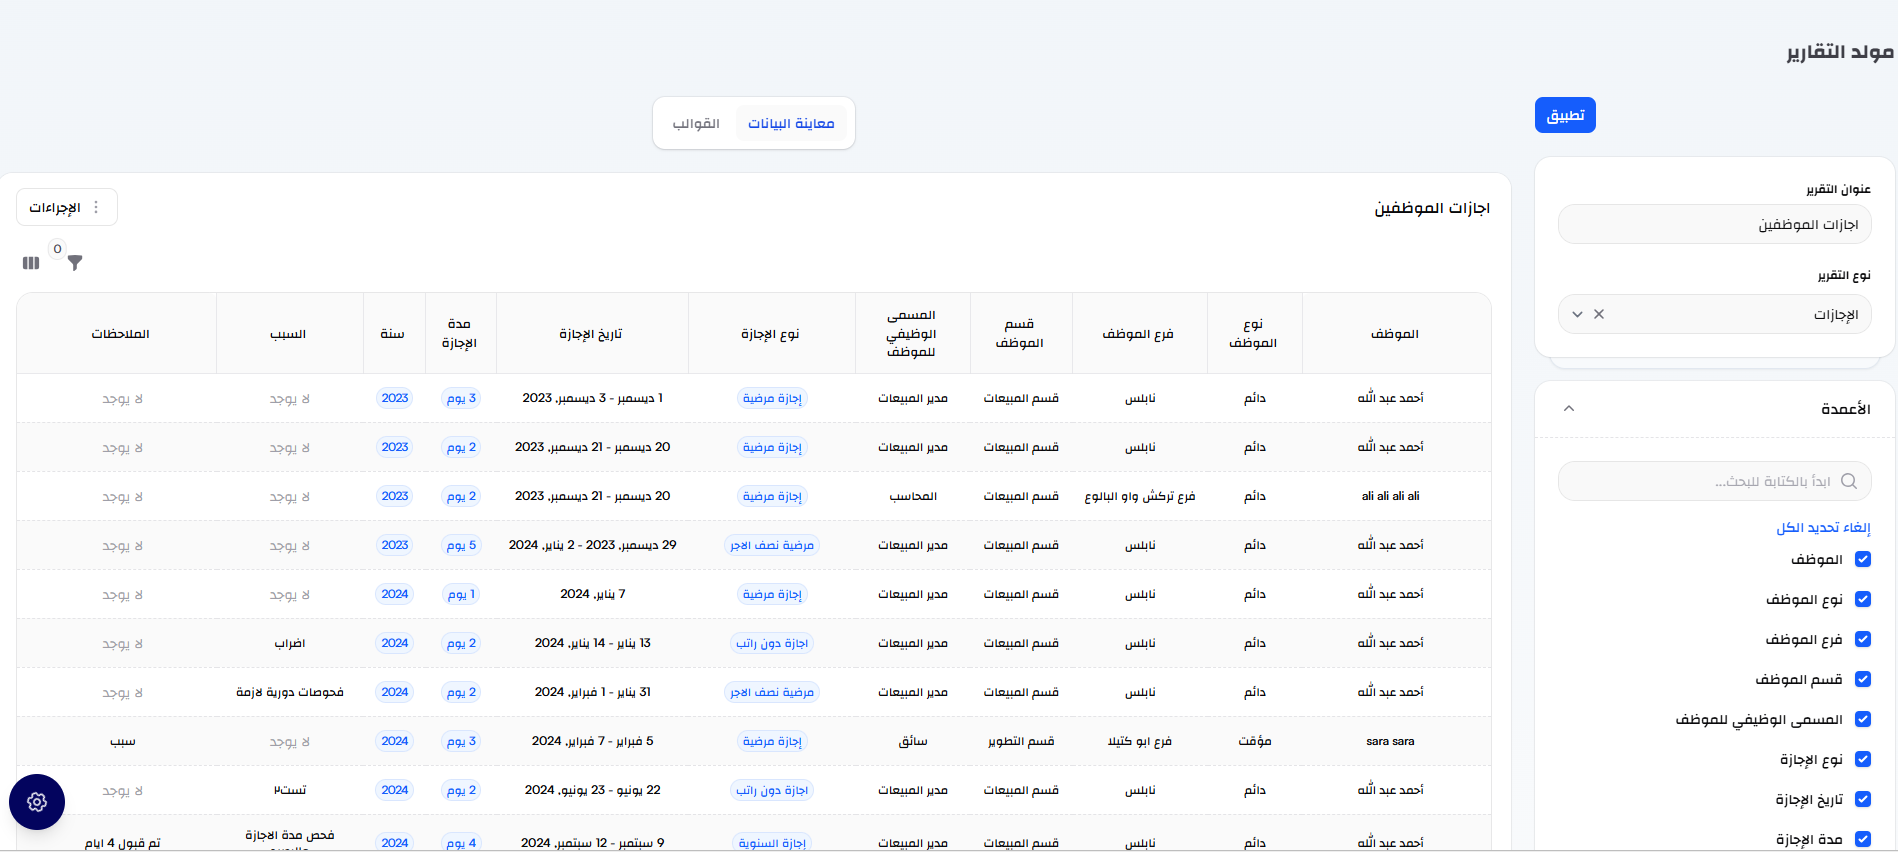This screenshot has height=852, width=1898.
Task: Switch to القوالب tab
Action: tap(696, 123)
